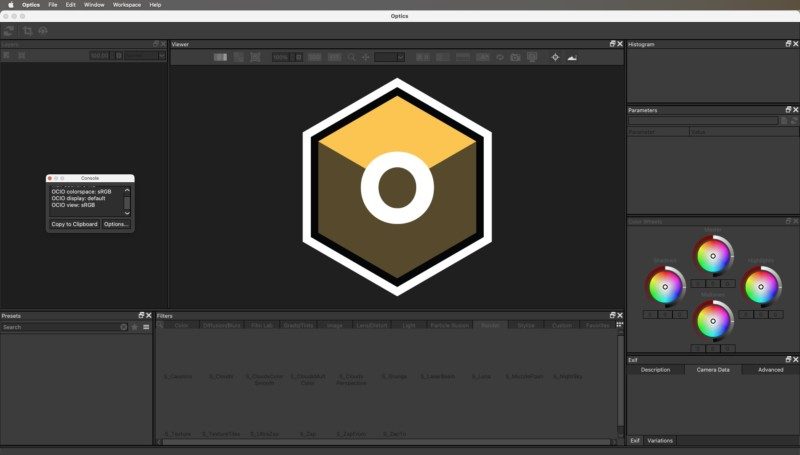
Task: Click the Highlights color wheel
Action: pyautogui.click(x=761, y=287)
